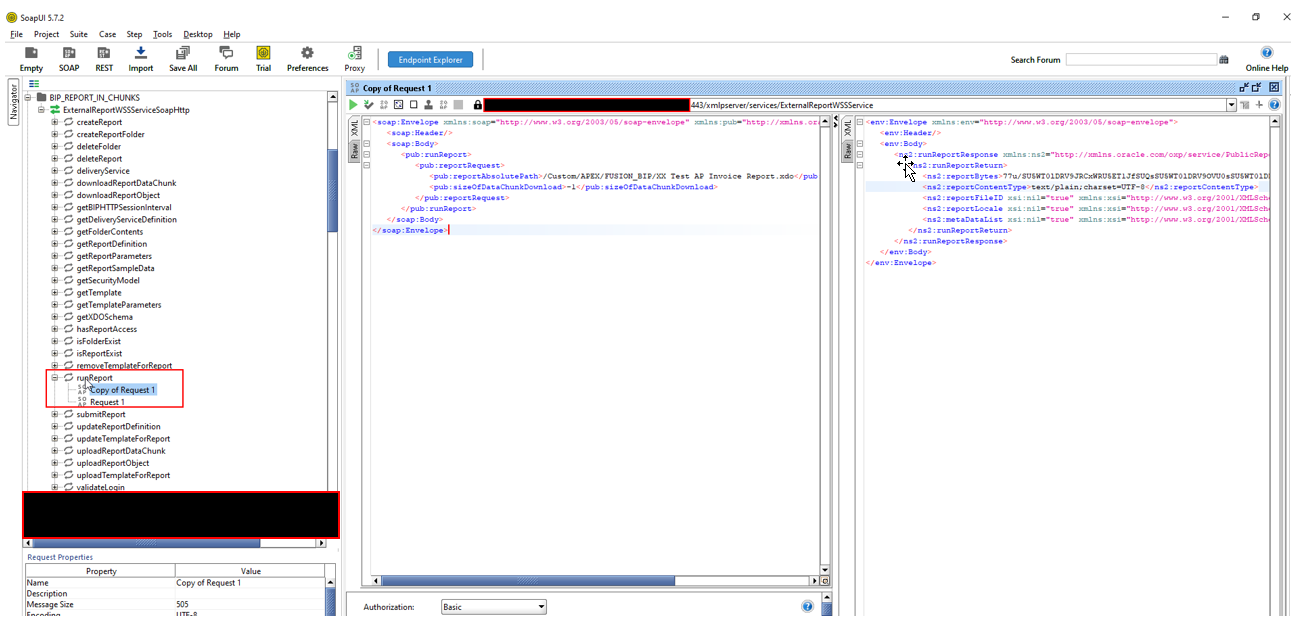This screenshot has height=621, width=1291.
Task: Open the Request Properties panel header
Action: tap(60, 557)
